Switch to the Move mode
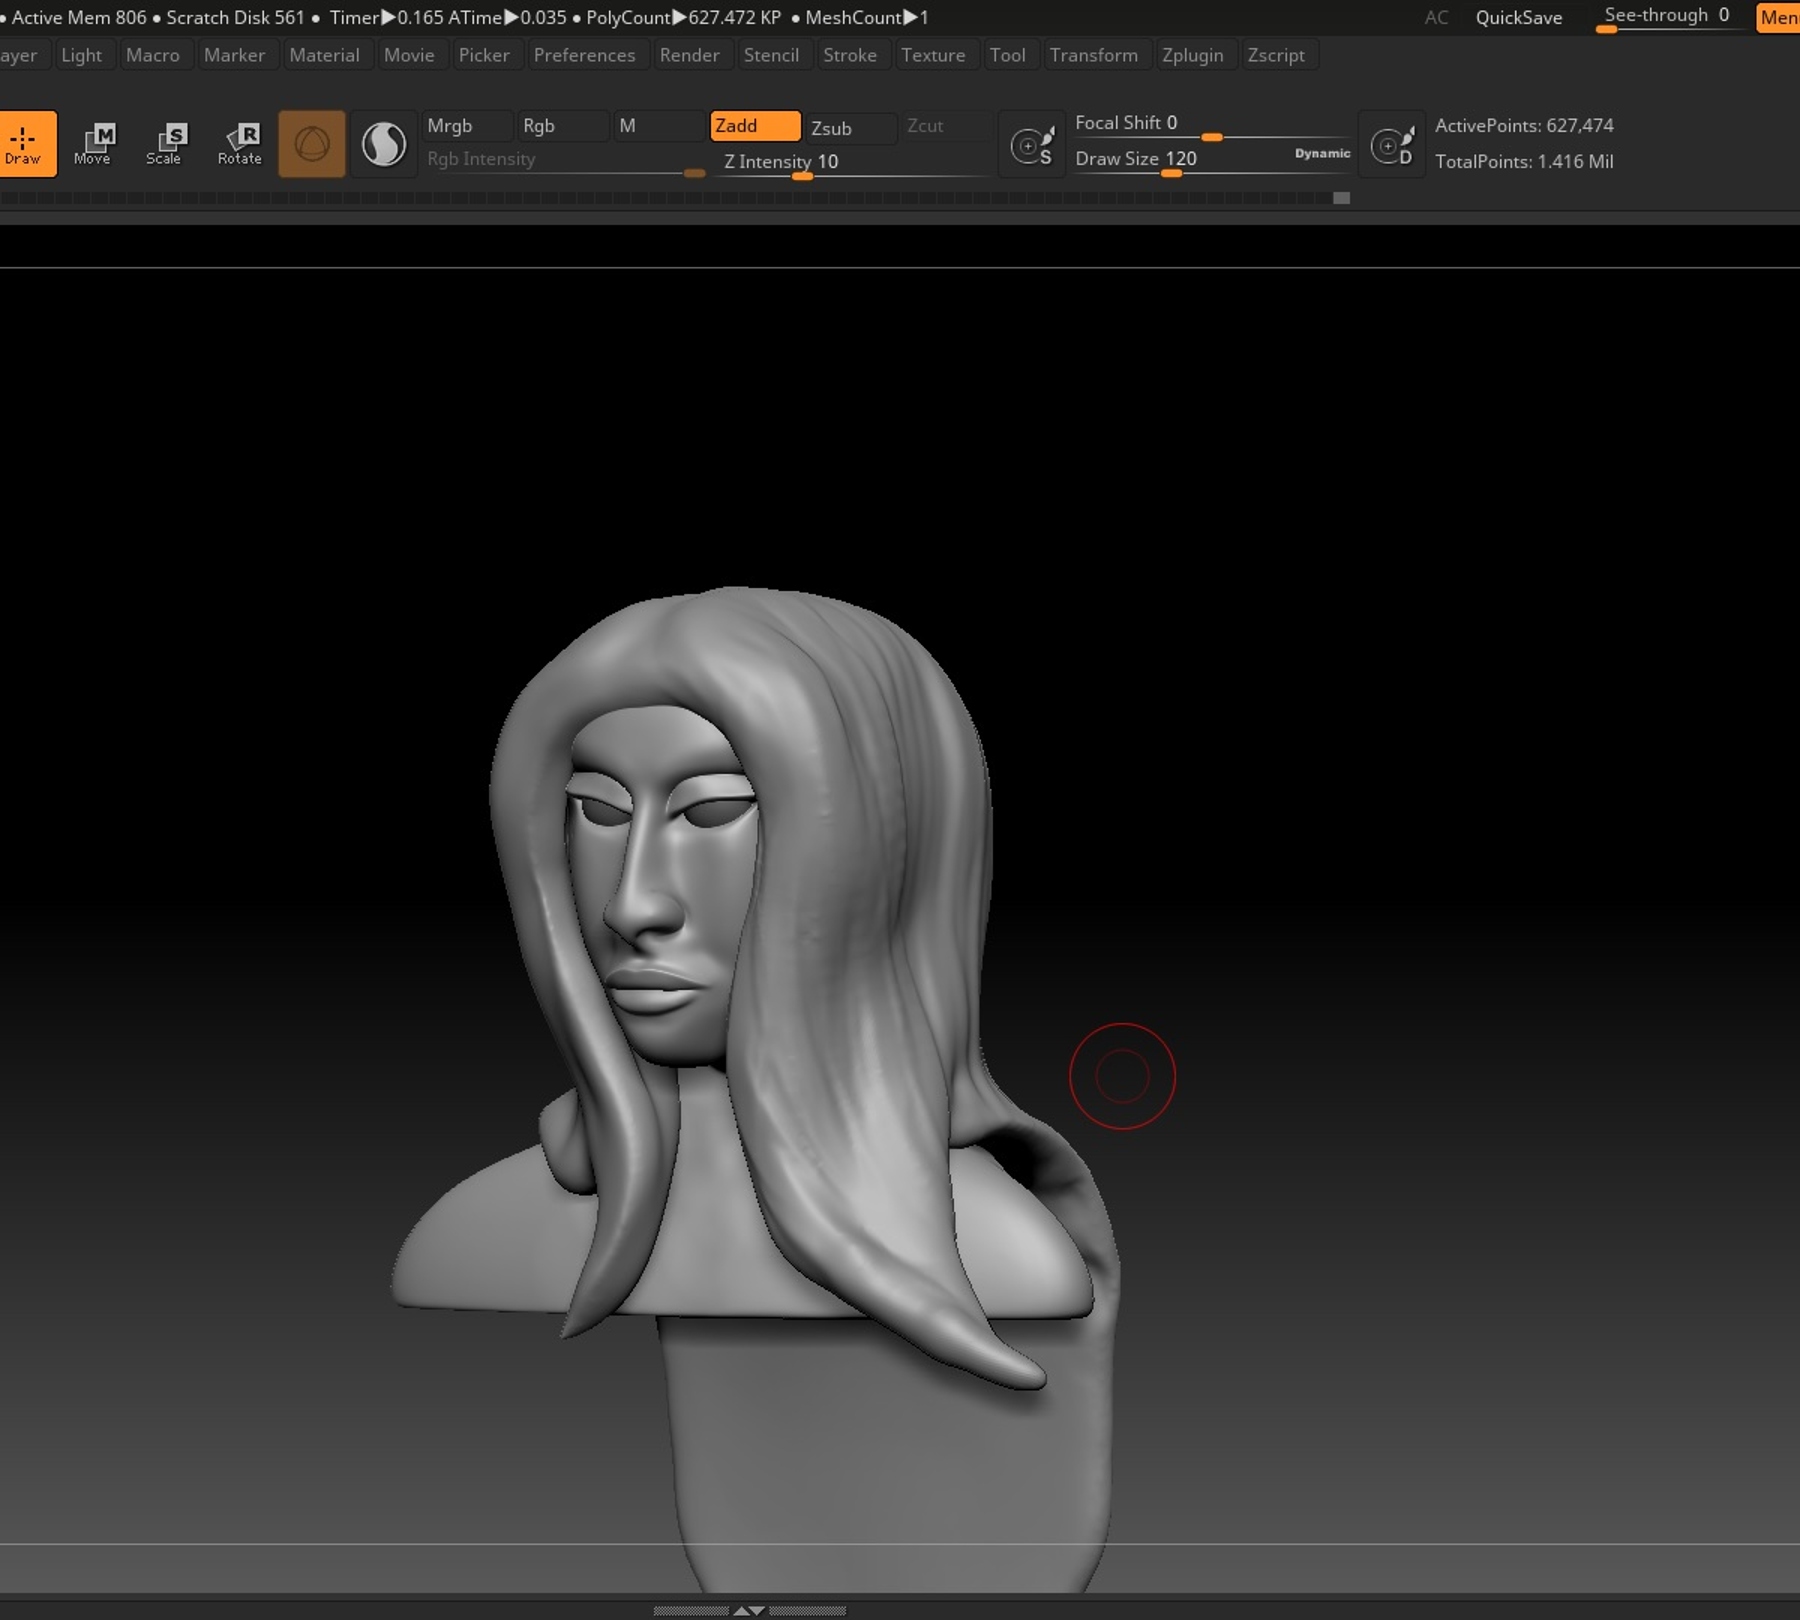The width and height of the screenshot is (1800, 1620). 96,143
